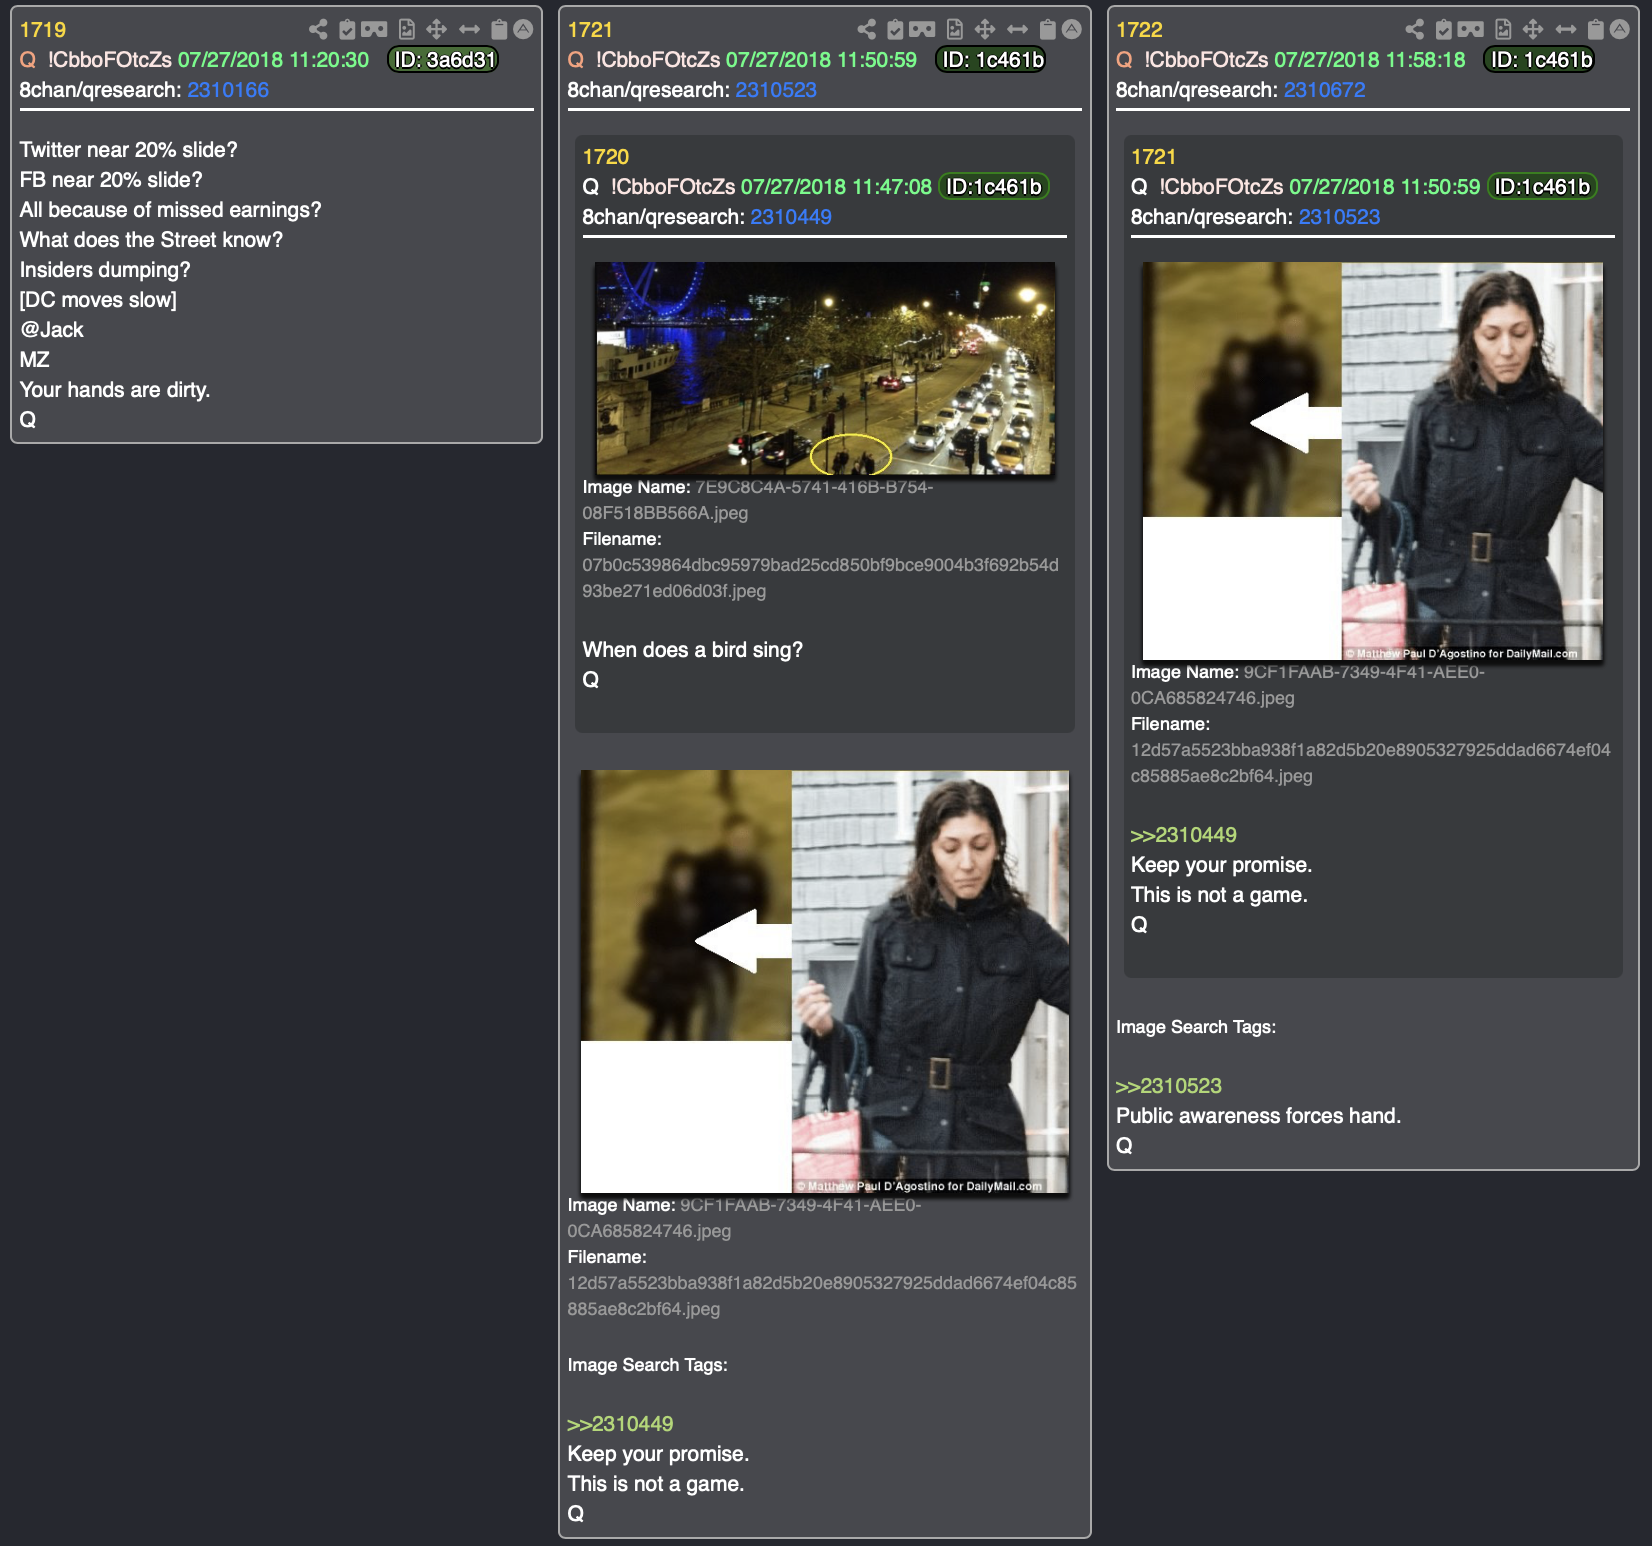Screen dimensions: 1652x1546
Task: Click the image file icon on post 1719
Action: click(406, 29)
